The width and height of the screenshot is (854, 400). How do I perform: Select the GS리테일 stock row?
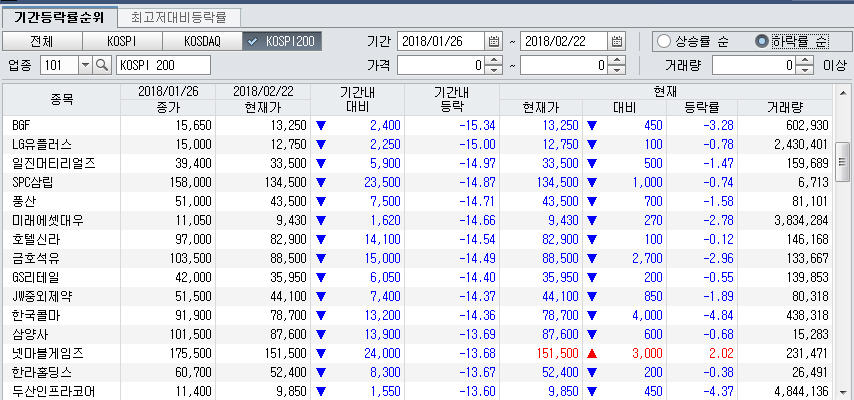(x=418, y=277)
